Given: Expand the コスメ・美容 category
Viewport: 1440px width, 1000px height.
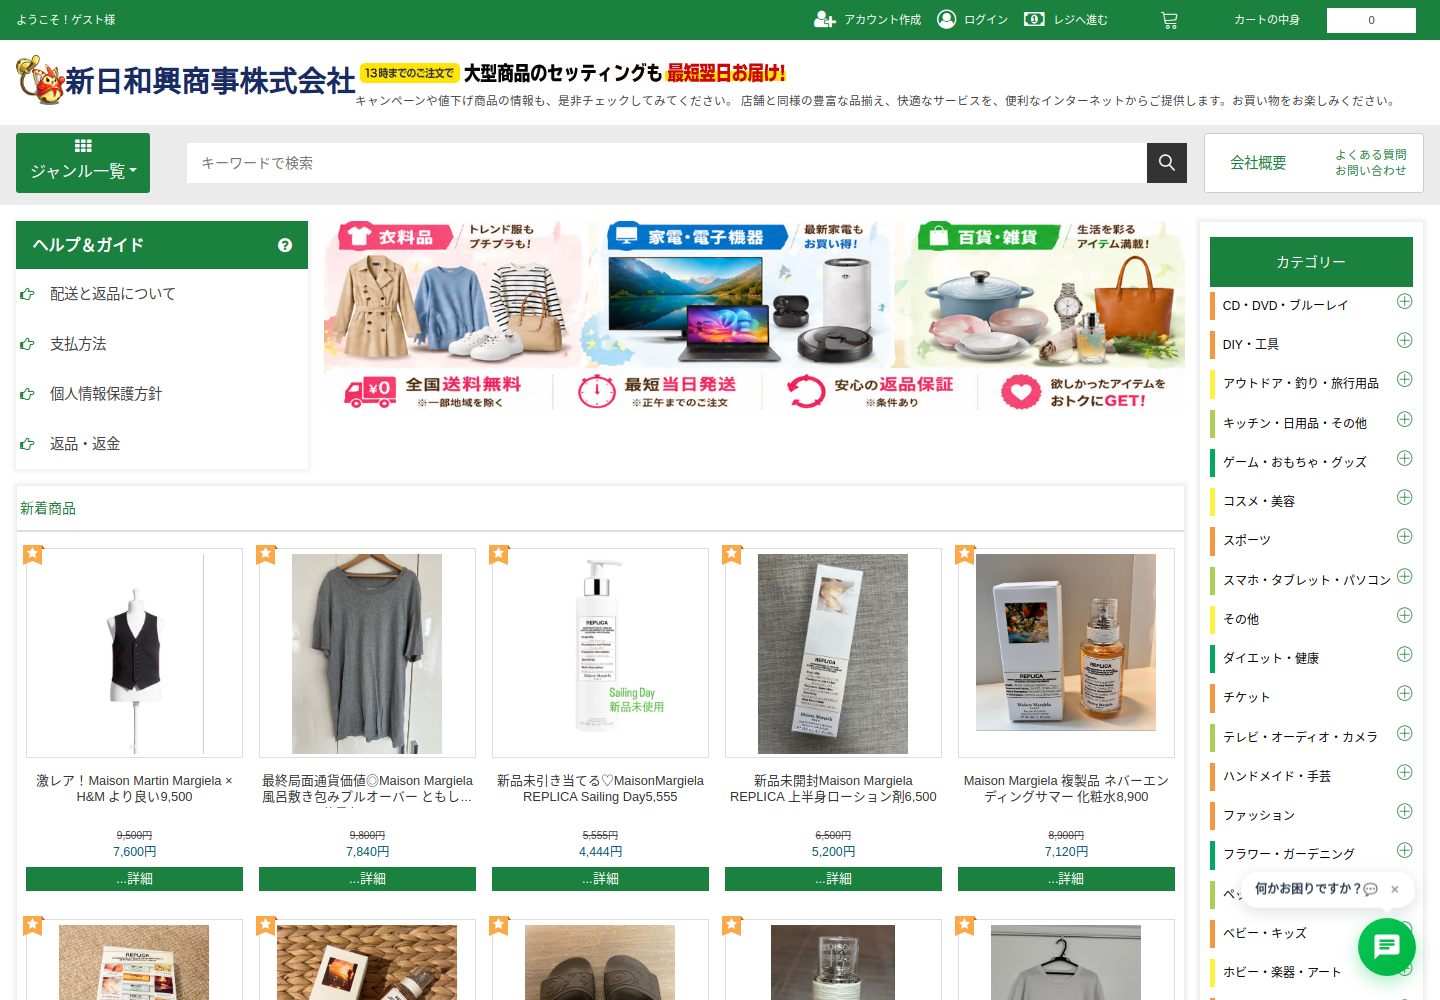Looking at the screenshot, I should click(x=1404, y=497).
